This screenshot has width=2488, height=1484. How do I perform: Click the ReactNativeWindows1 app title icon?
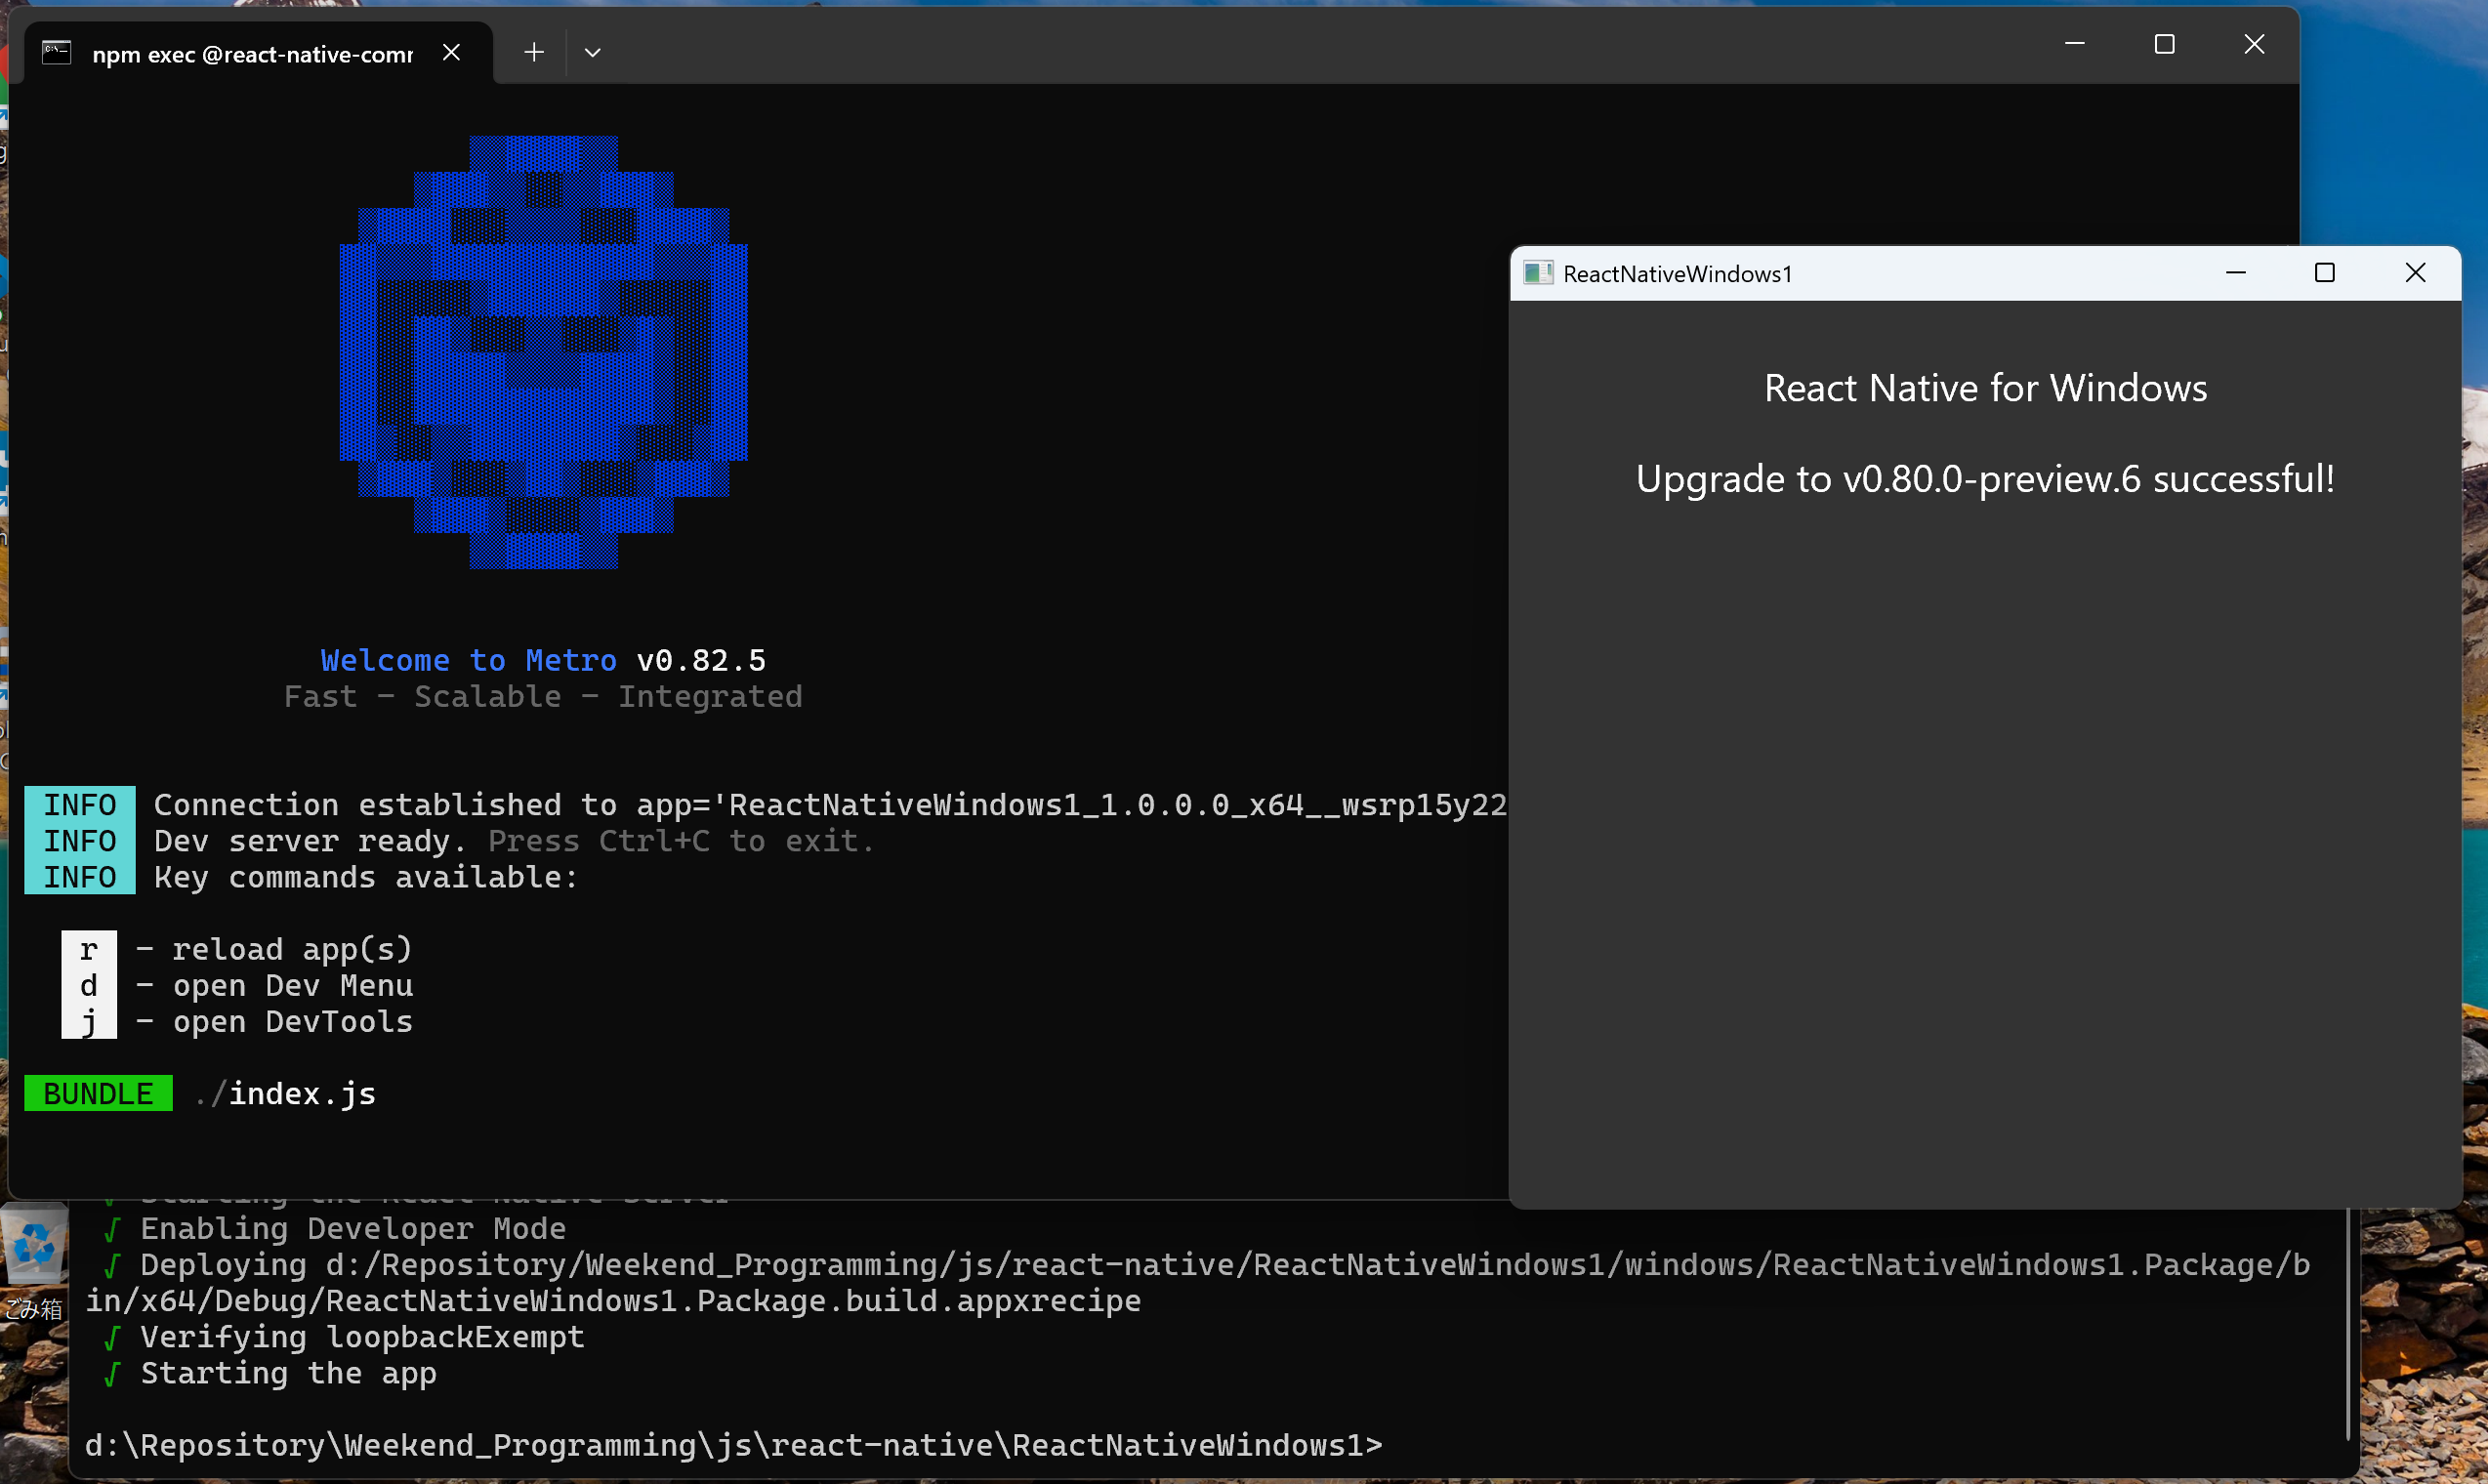coord(1538,273)
